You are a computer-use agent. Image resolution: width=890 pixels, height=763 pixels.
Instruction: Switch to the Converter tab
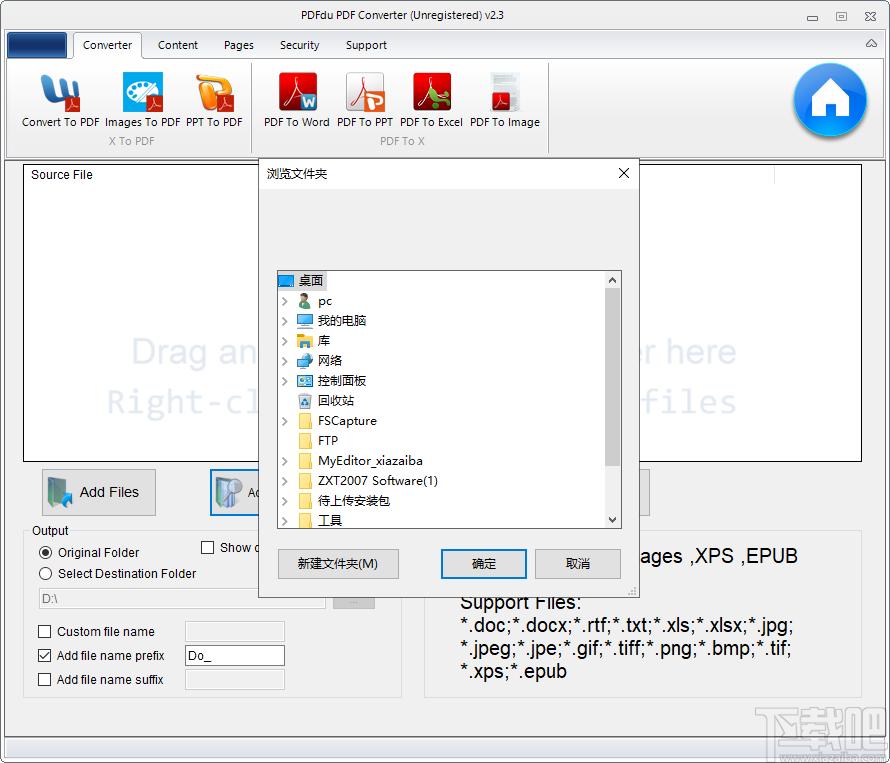pyautogui.click(x=107, y=45)
